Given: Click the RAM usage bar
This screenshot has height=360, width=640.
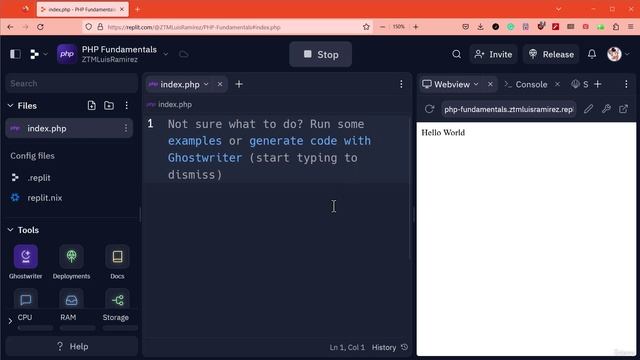Looking at the screenshot, I should click(78, 328).
